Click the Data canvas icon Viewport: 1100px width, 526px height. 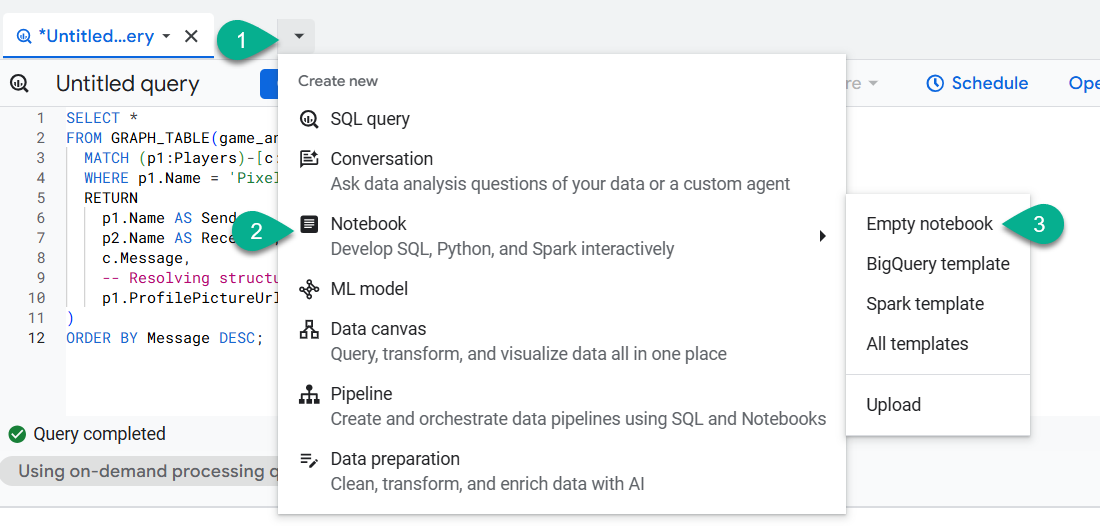pyautogui.click(x=309, y=329)
